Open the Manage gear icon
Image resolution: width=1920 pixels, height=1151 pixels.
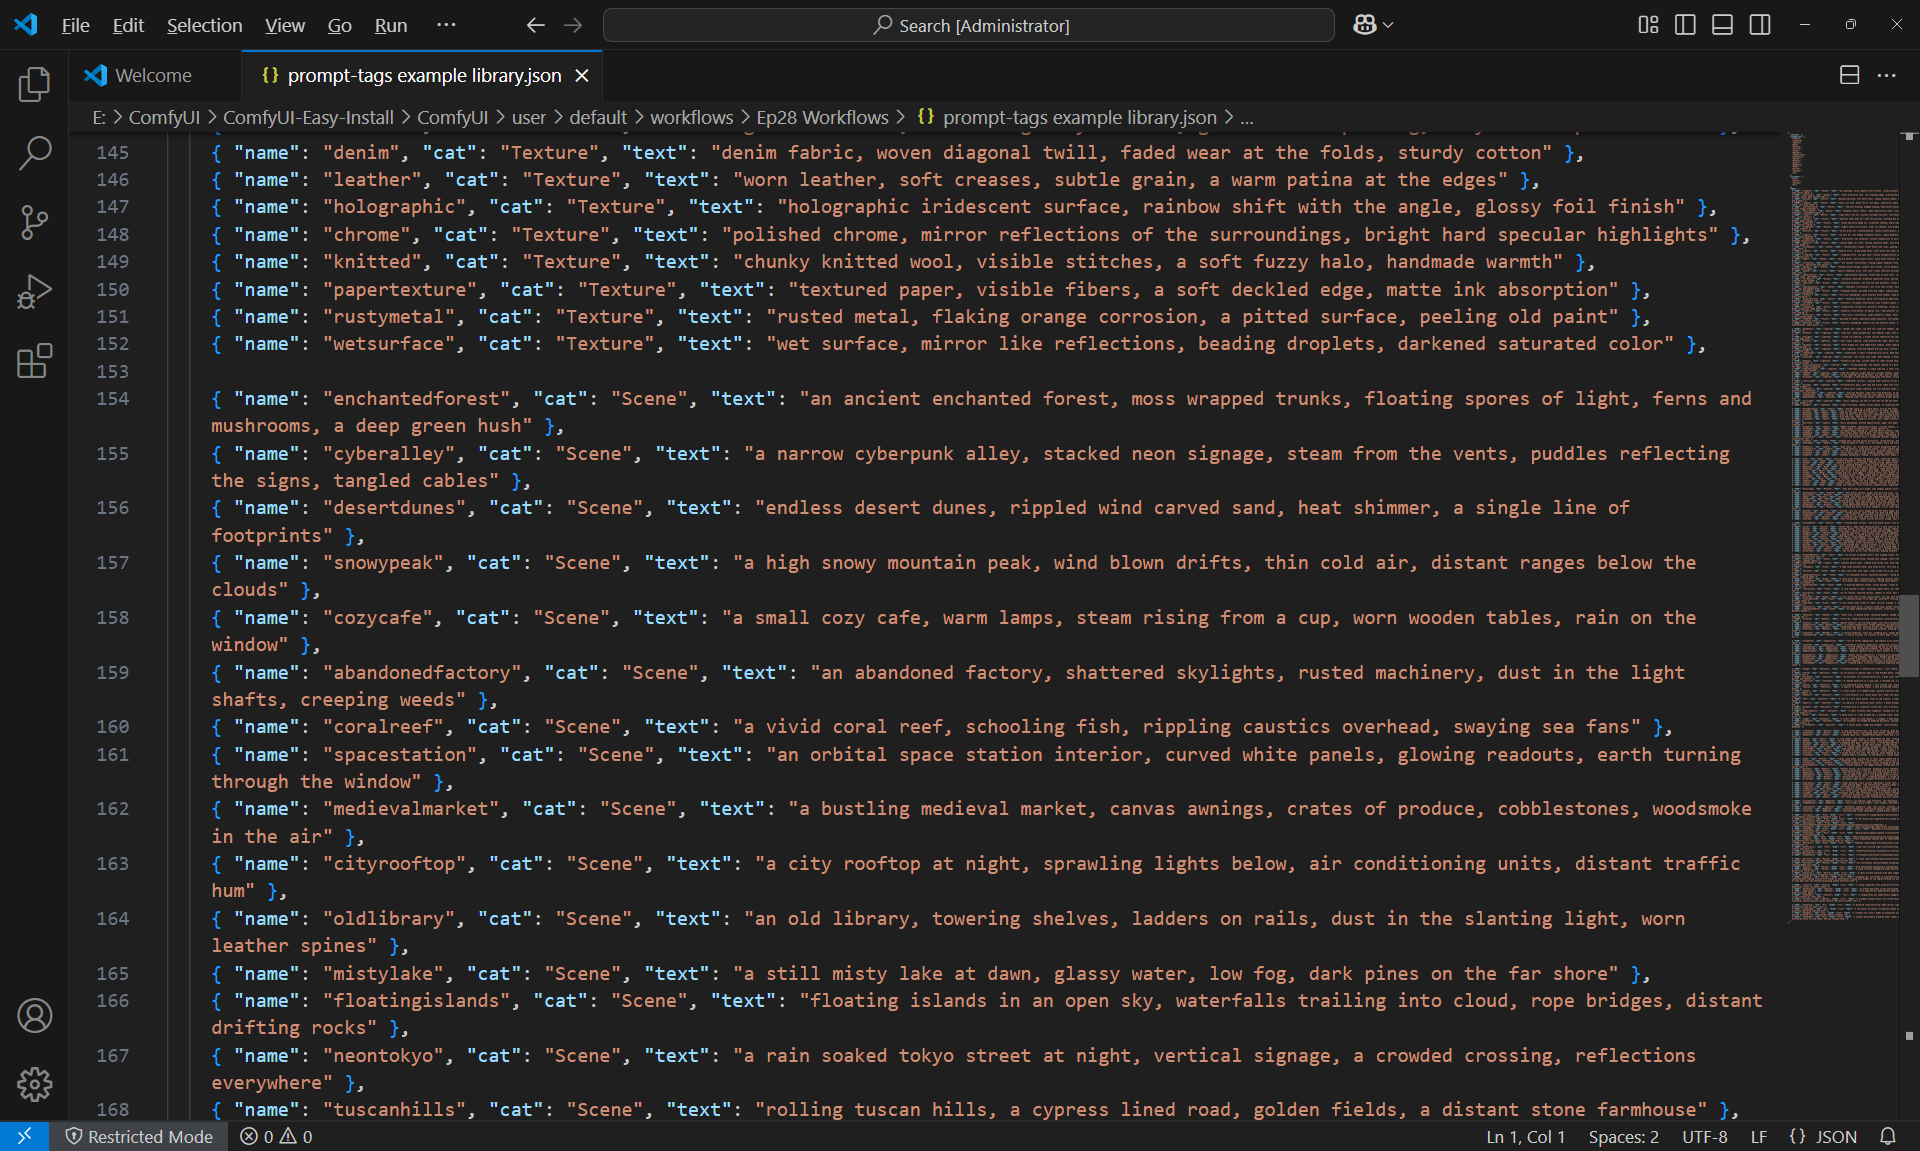pos(35,1084)
